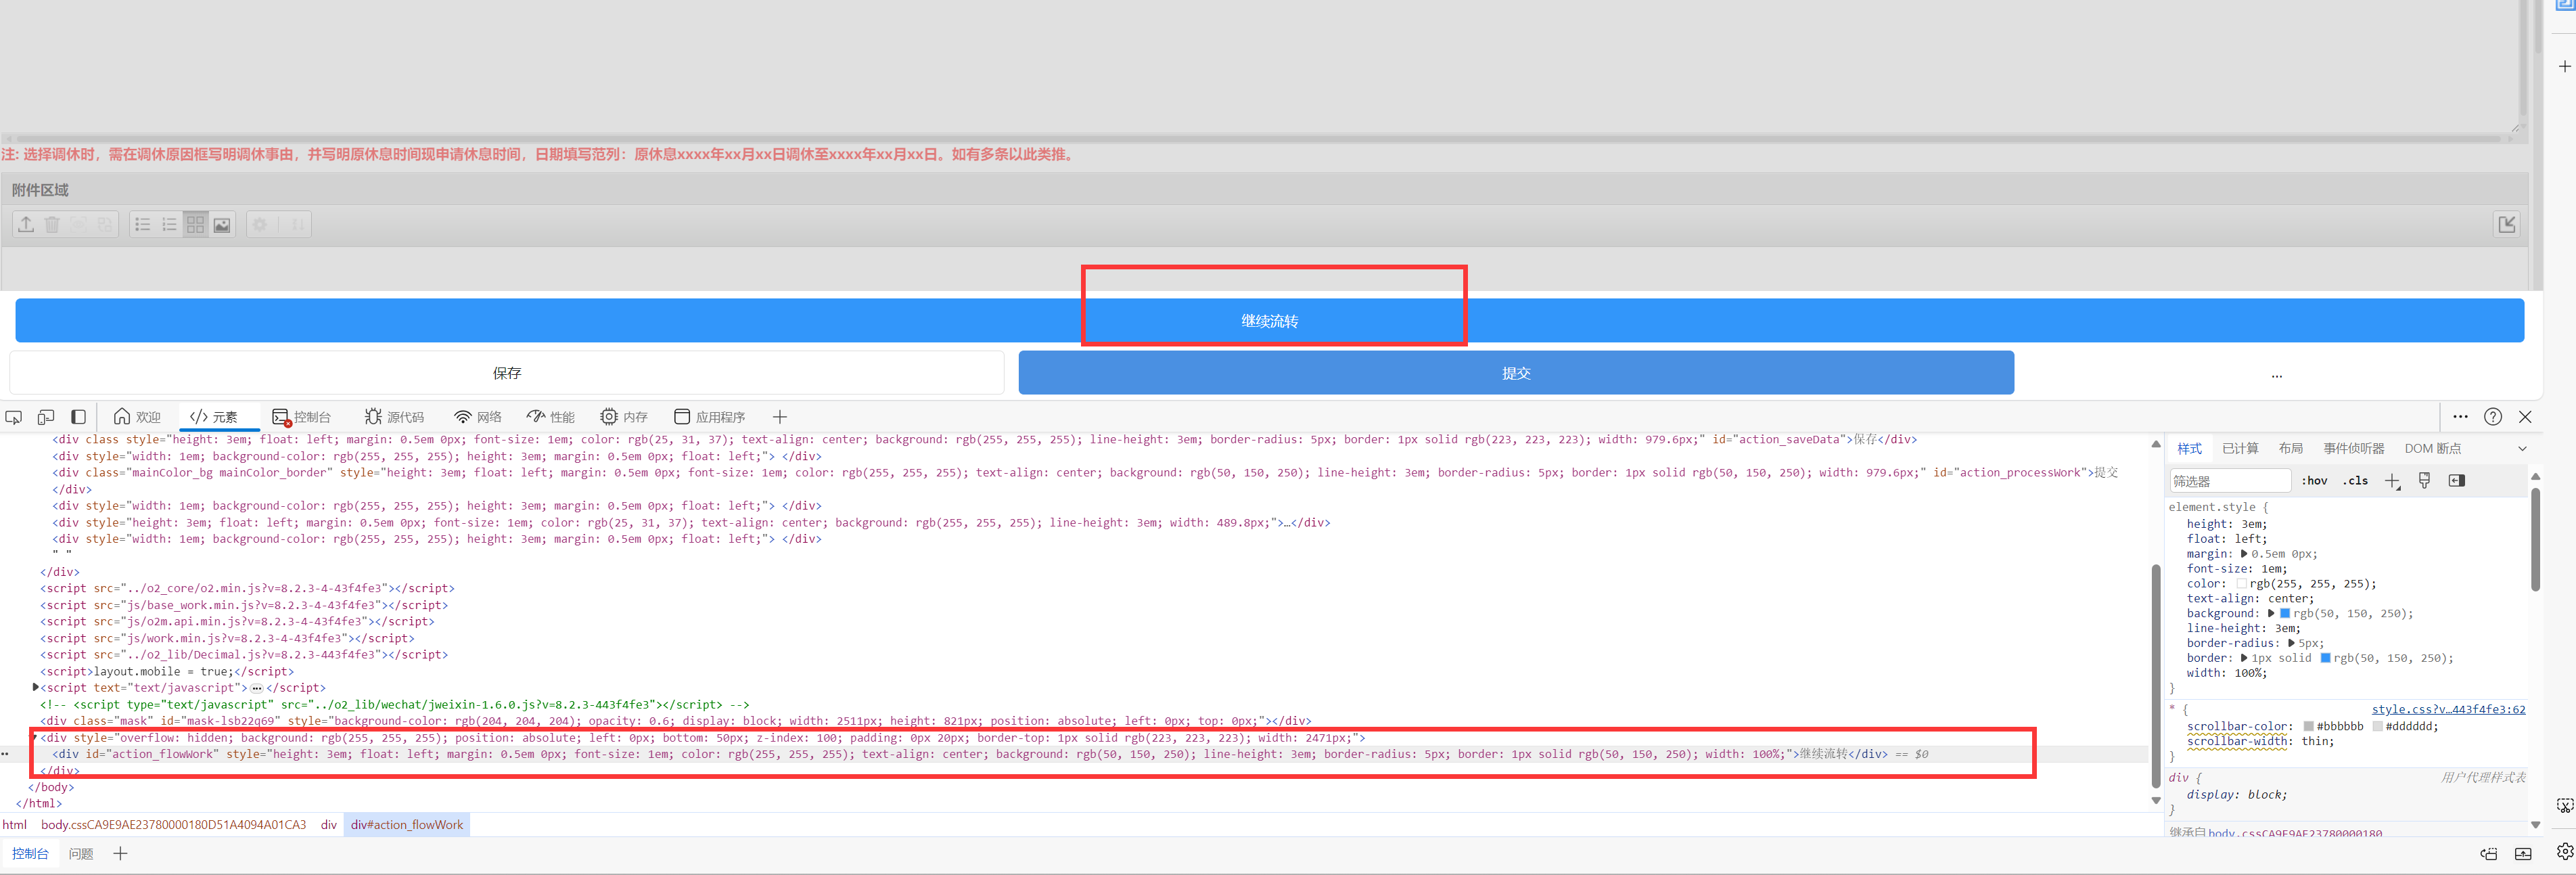Open the 已计算 computed tab
This screenshot has width=2576, height=875.
click(2240, 449)
